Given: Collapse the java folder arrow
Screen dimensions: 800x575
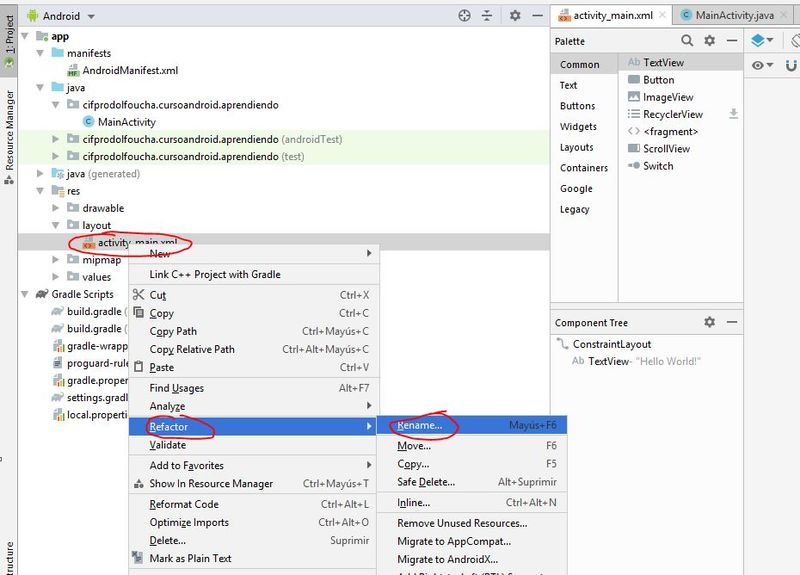Looking at the screenshot, I should point(40,88).
